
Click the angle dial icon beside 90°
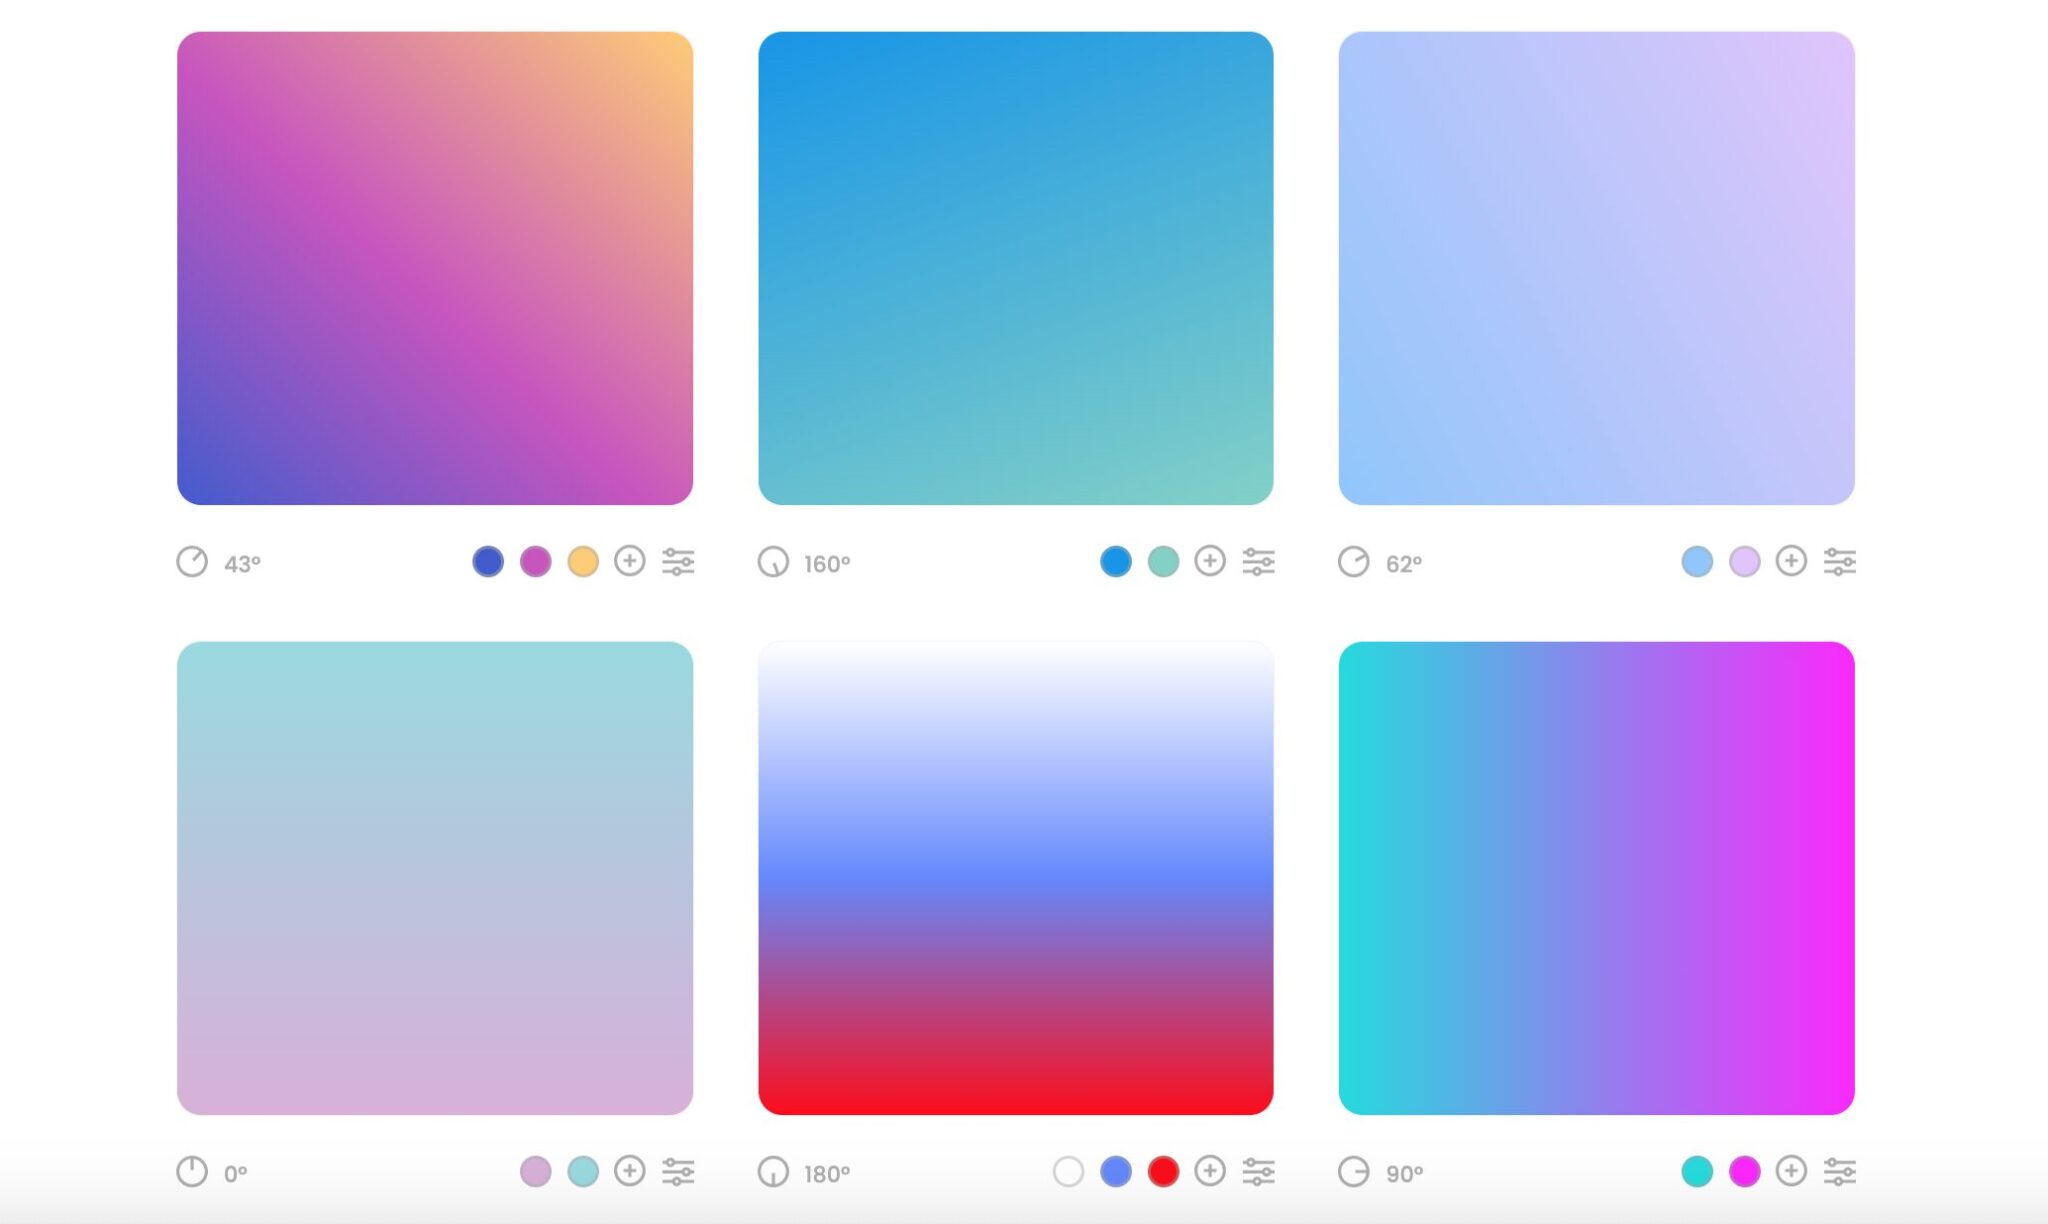1354,1172
